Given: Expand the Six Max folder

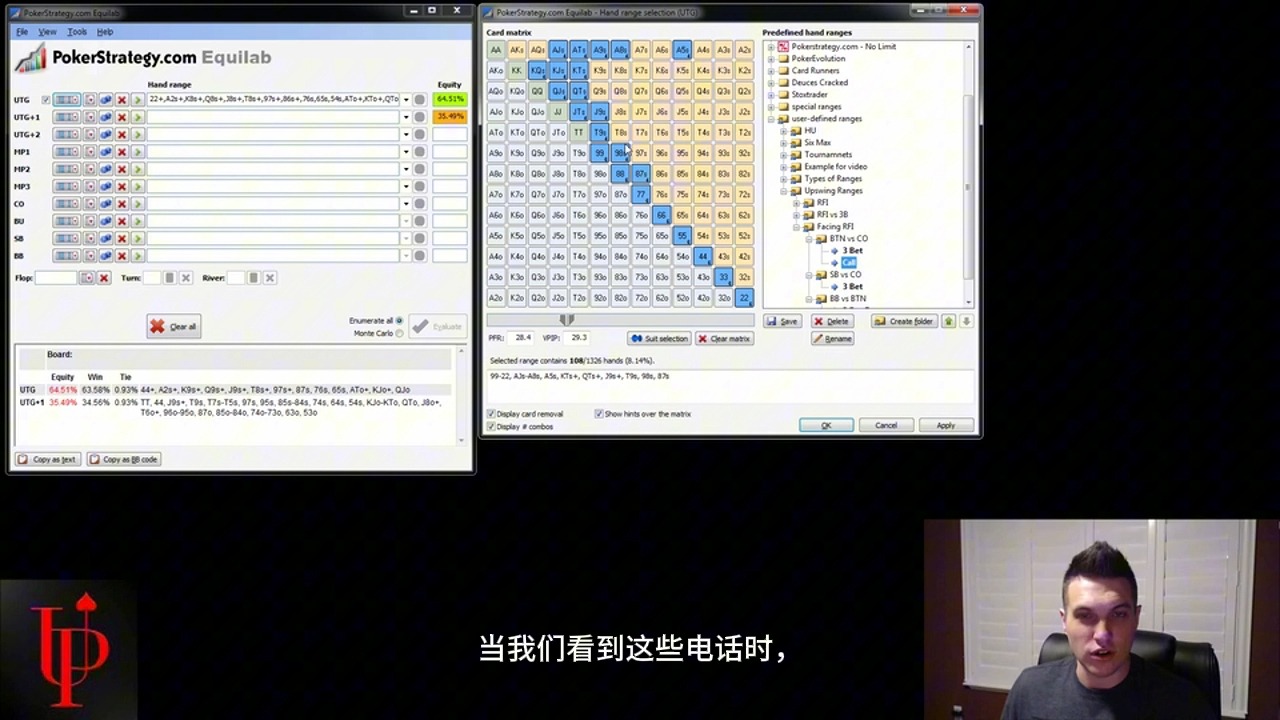Looking at the screenshot, I should click(784, 143).
